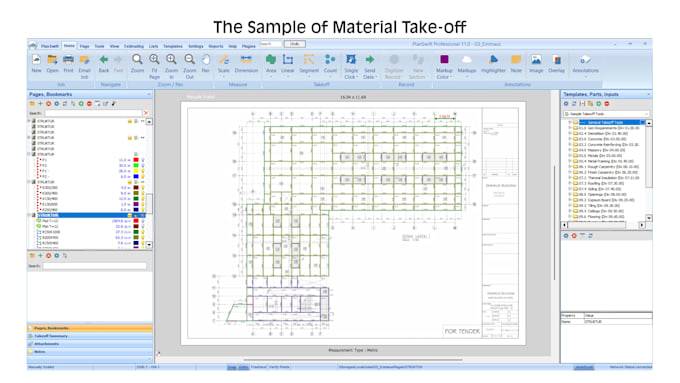
Task: Click the Undo button
Action: (294, 44)
